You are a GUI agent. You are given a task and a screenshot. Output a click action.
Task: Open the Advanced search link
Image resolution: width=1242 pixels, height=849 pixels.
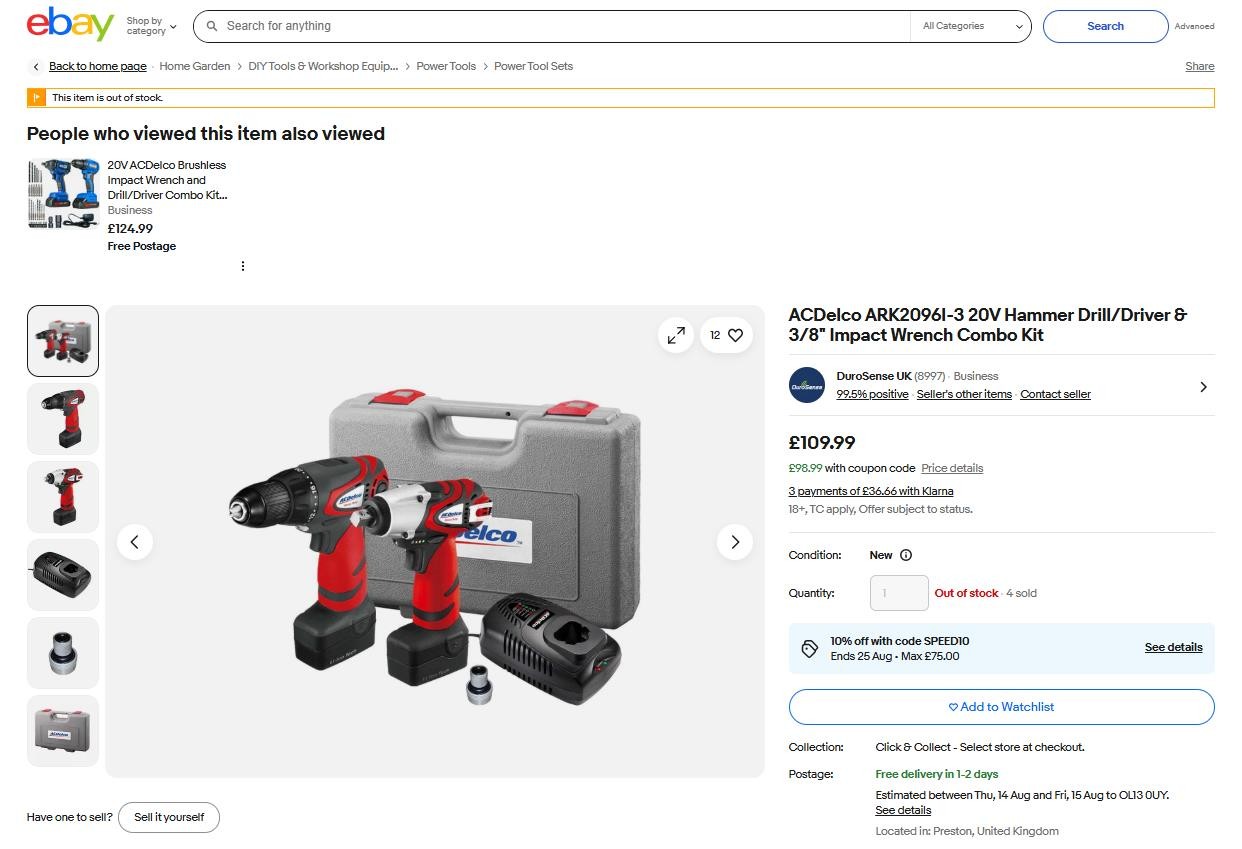(x=1194, y=26)
